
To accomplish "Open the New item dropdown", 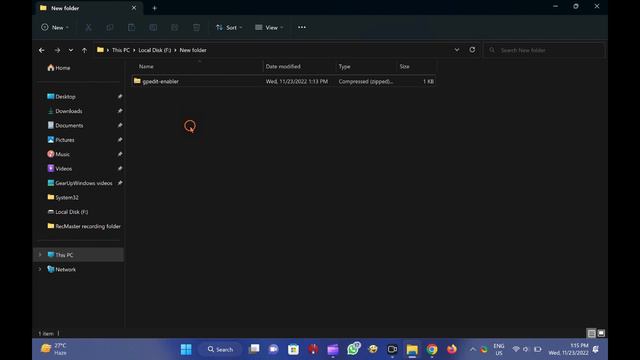I will [x=55, y=27].
